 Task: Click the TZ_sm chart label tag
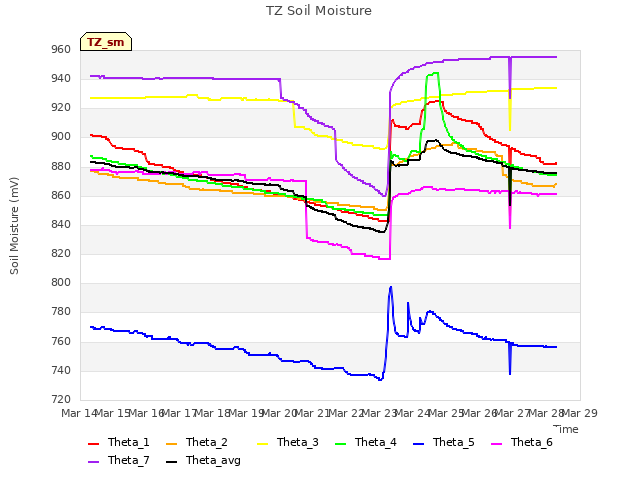(106, 42)
